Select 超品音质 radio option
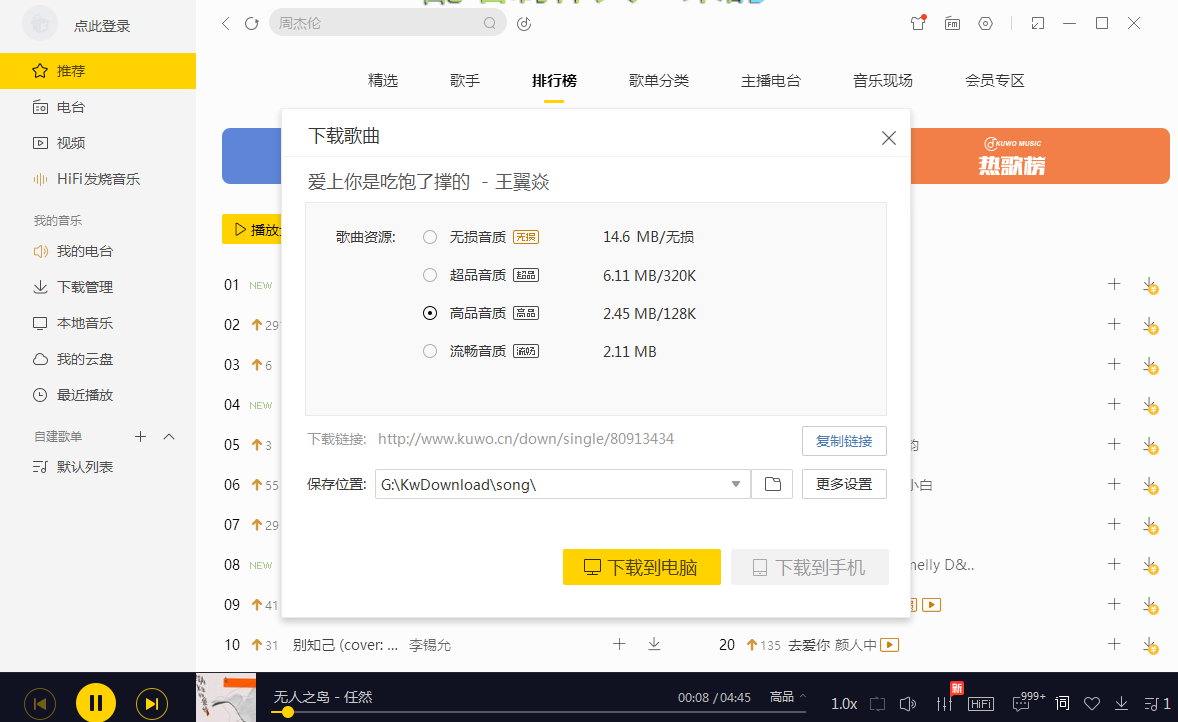Viewport: 1178px width, 722px height. coord(430,275)
